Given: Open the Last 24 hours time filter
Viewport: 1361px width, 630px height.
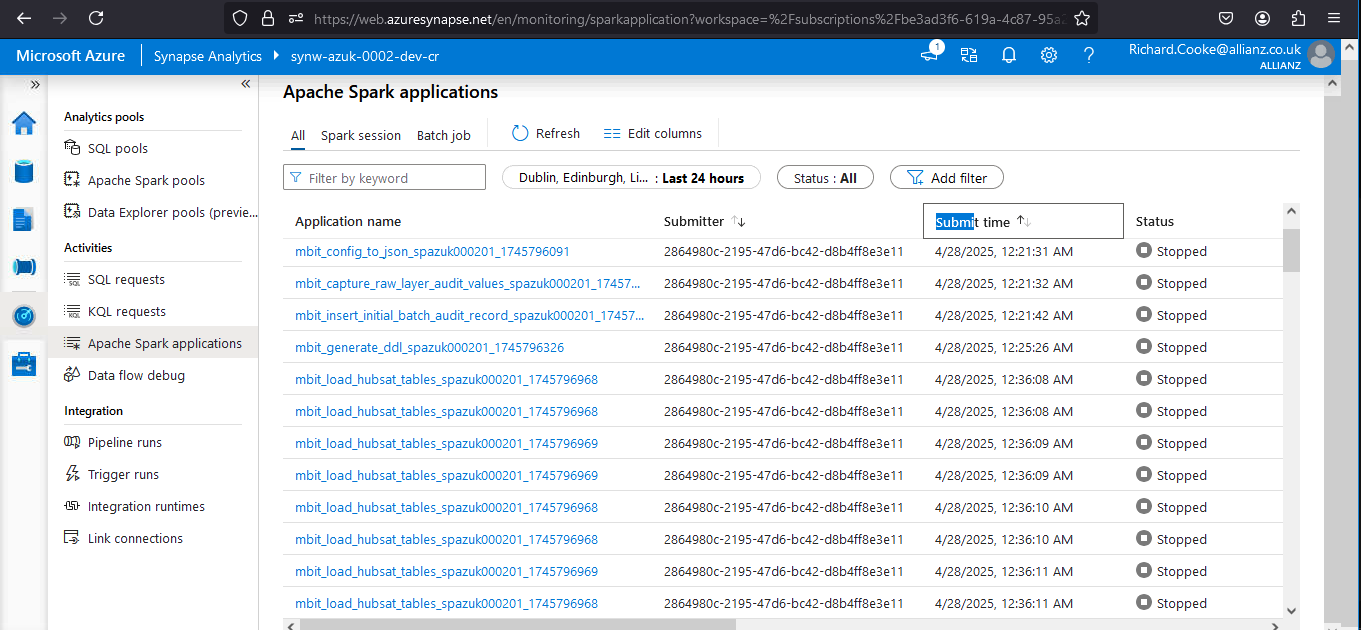Looking at the screenshot, I should 631,178.
